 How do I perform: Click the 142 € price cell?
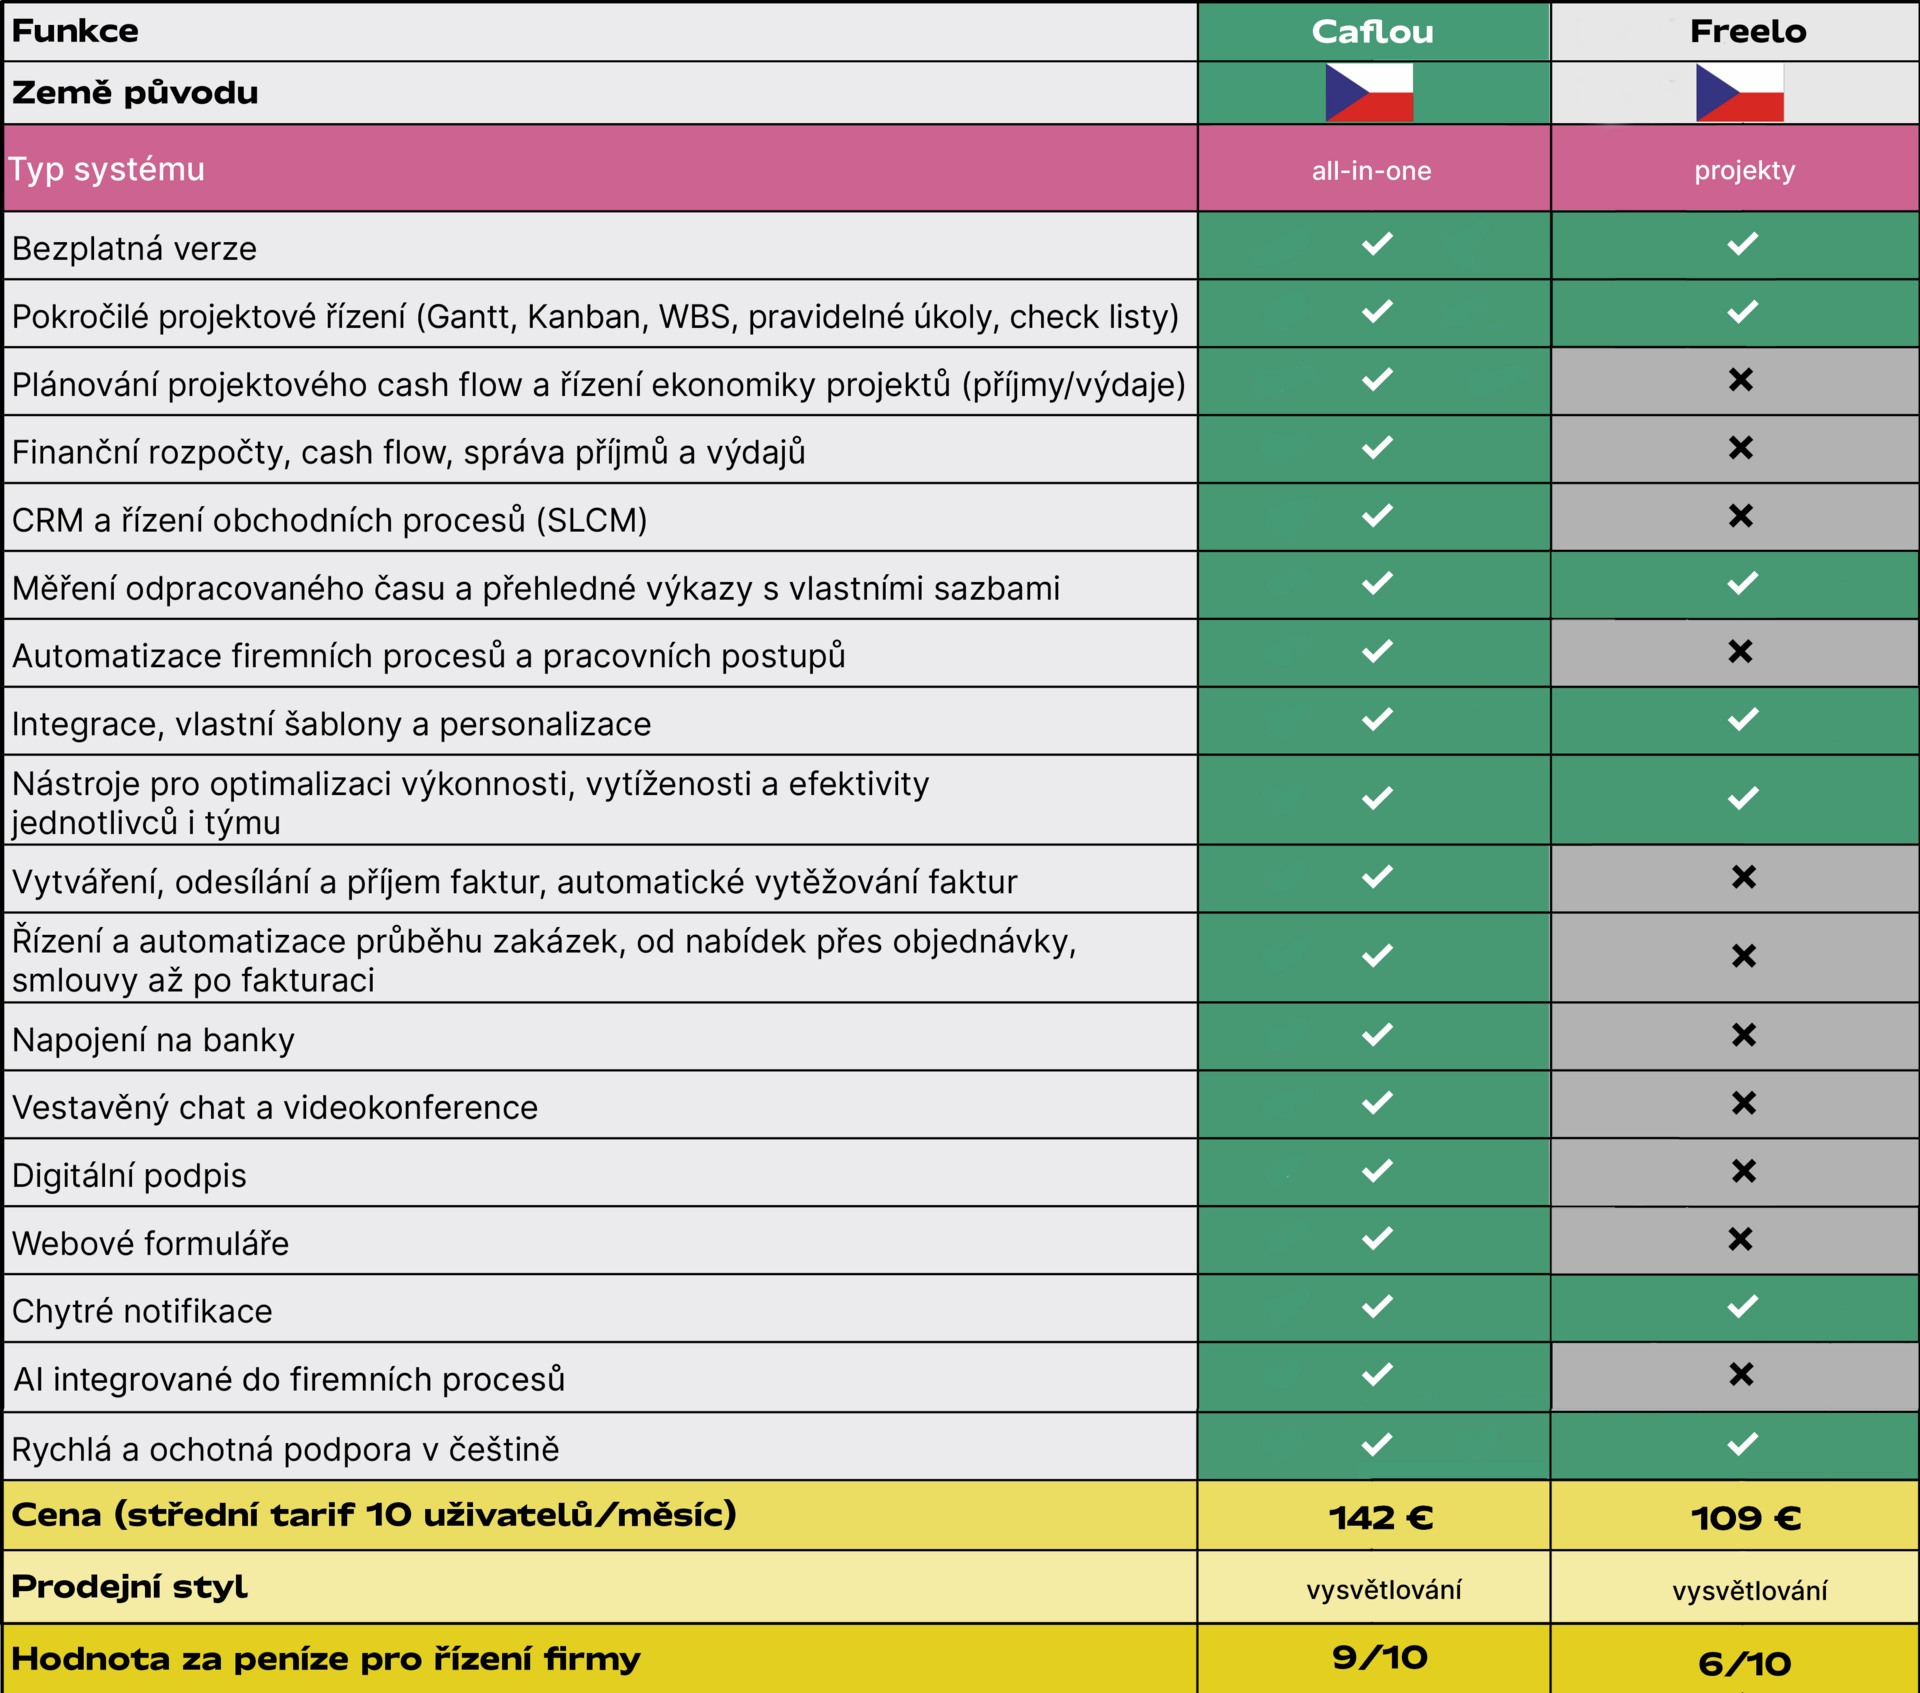tap(1380, 1518)
